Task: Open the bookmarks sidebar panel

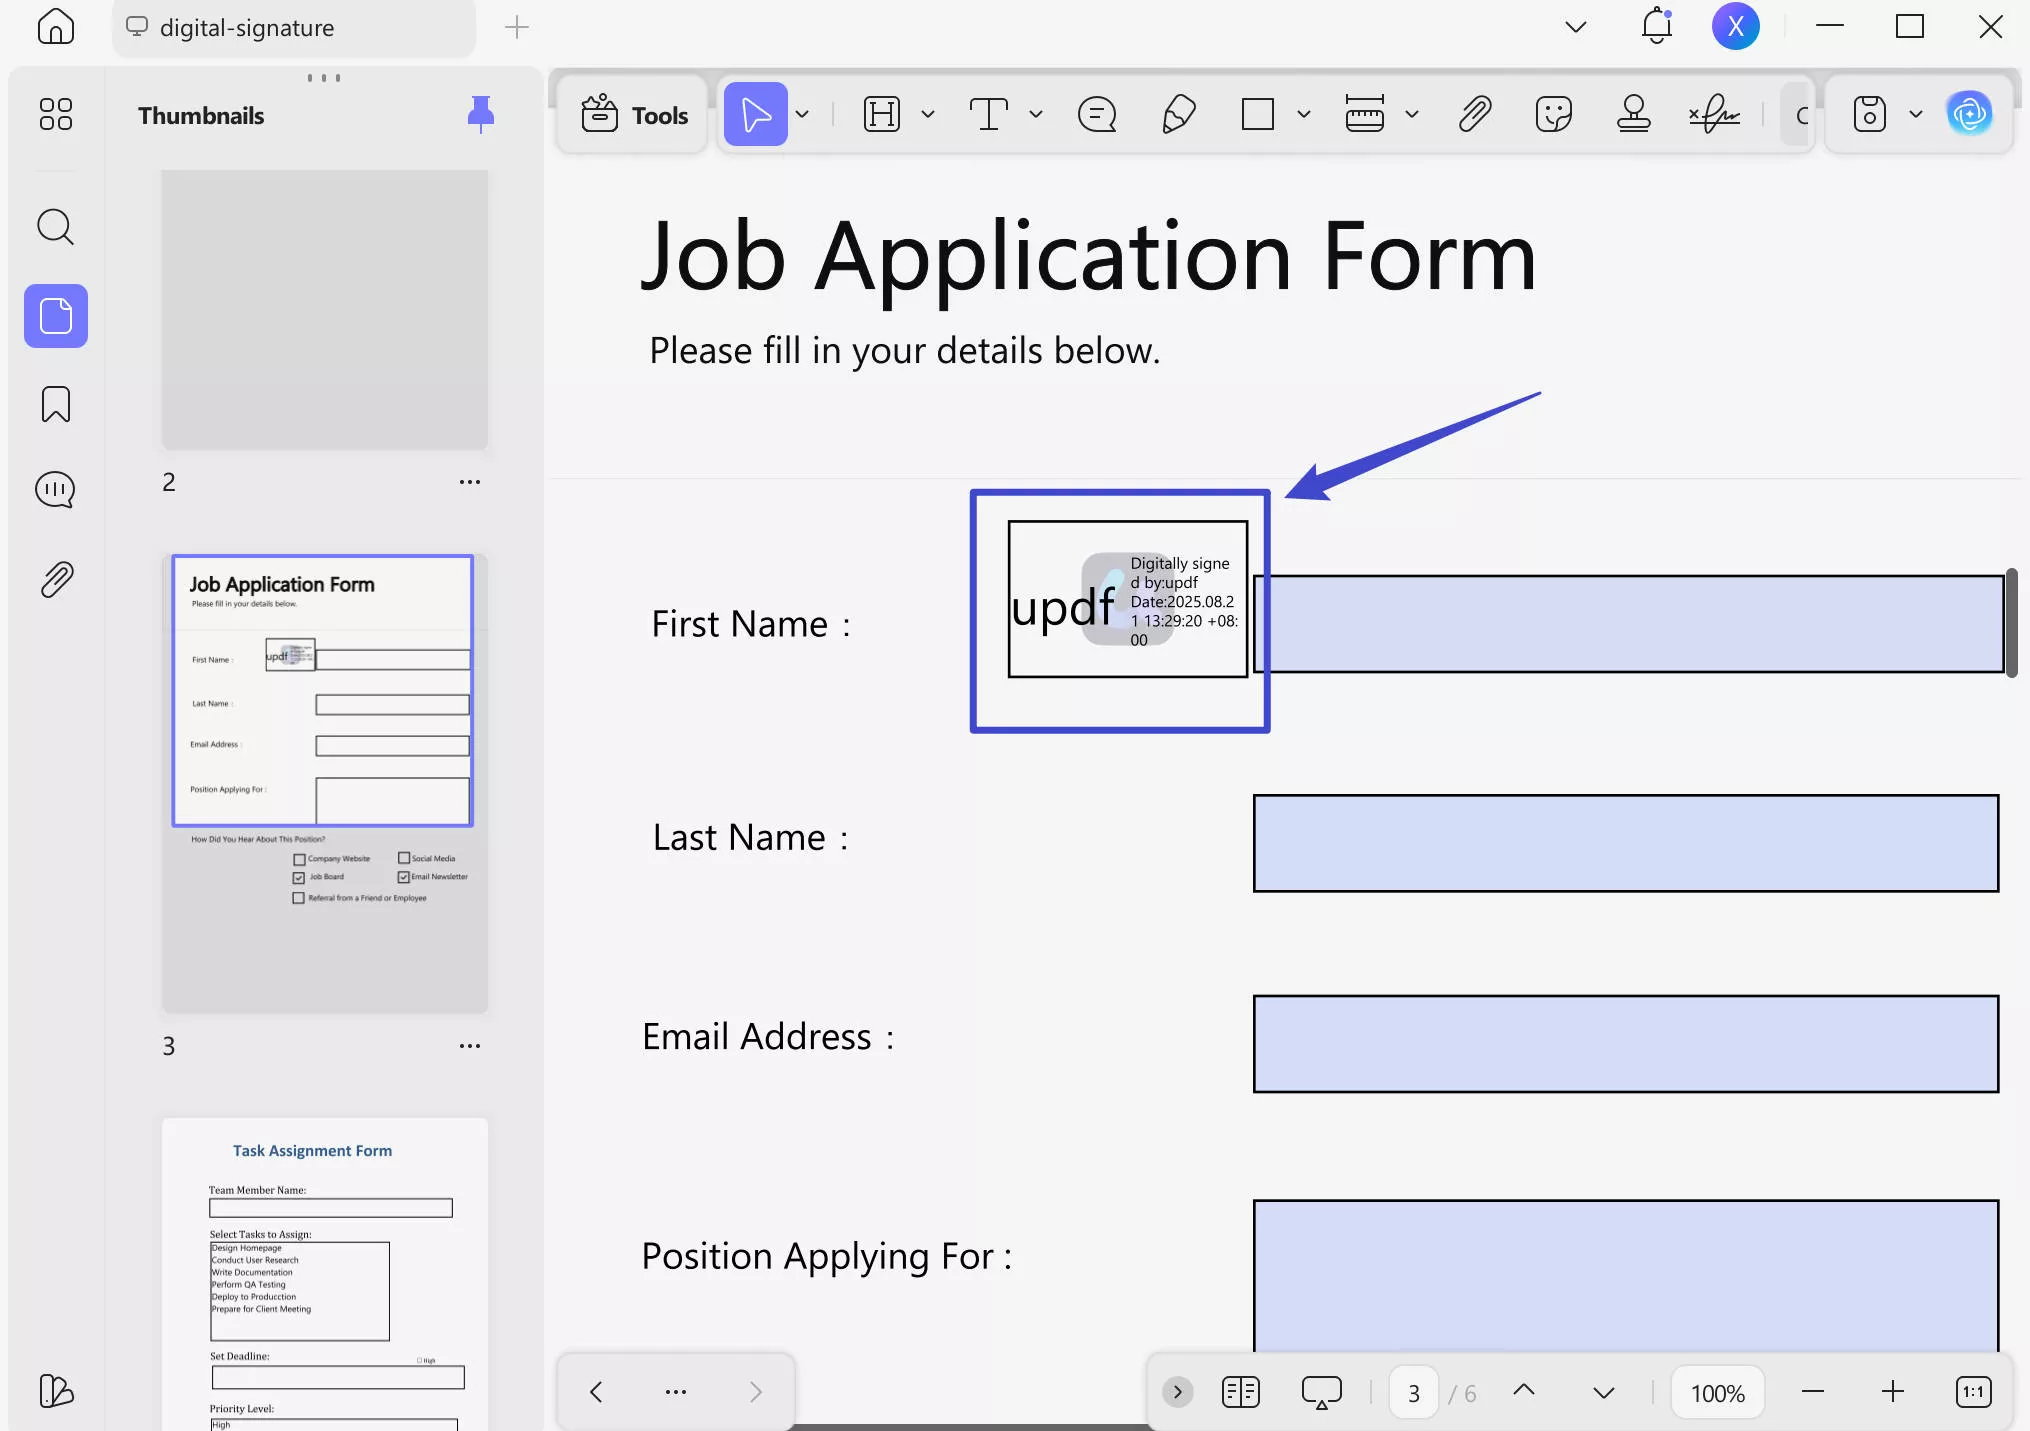Action: point(56,404)
